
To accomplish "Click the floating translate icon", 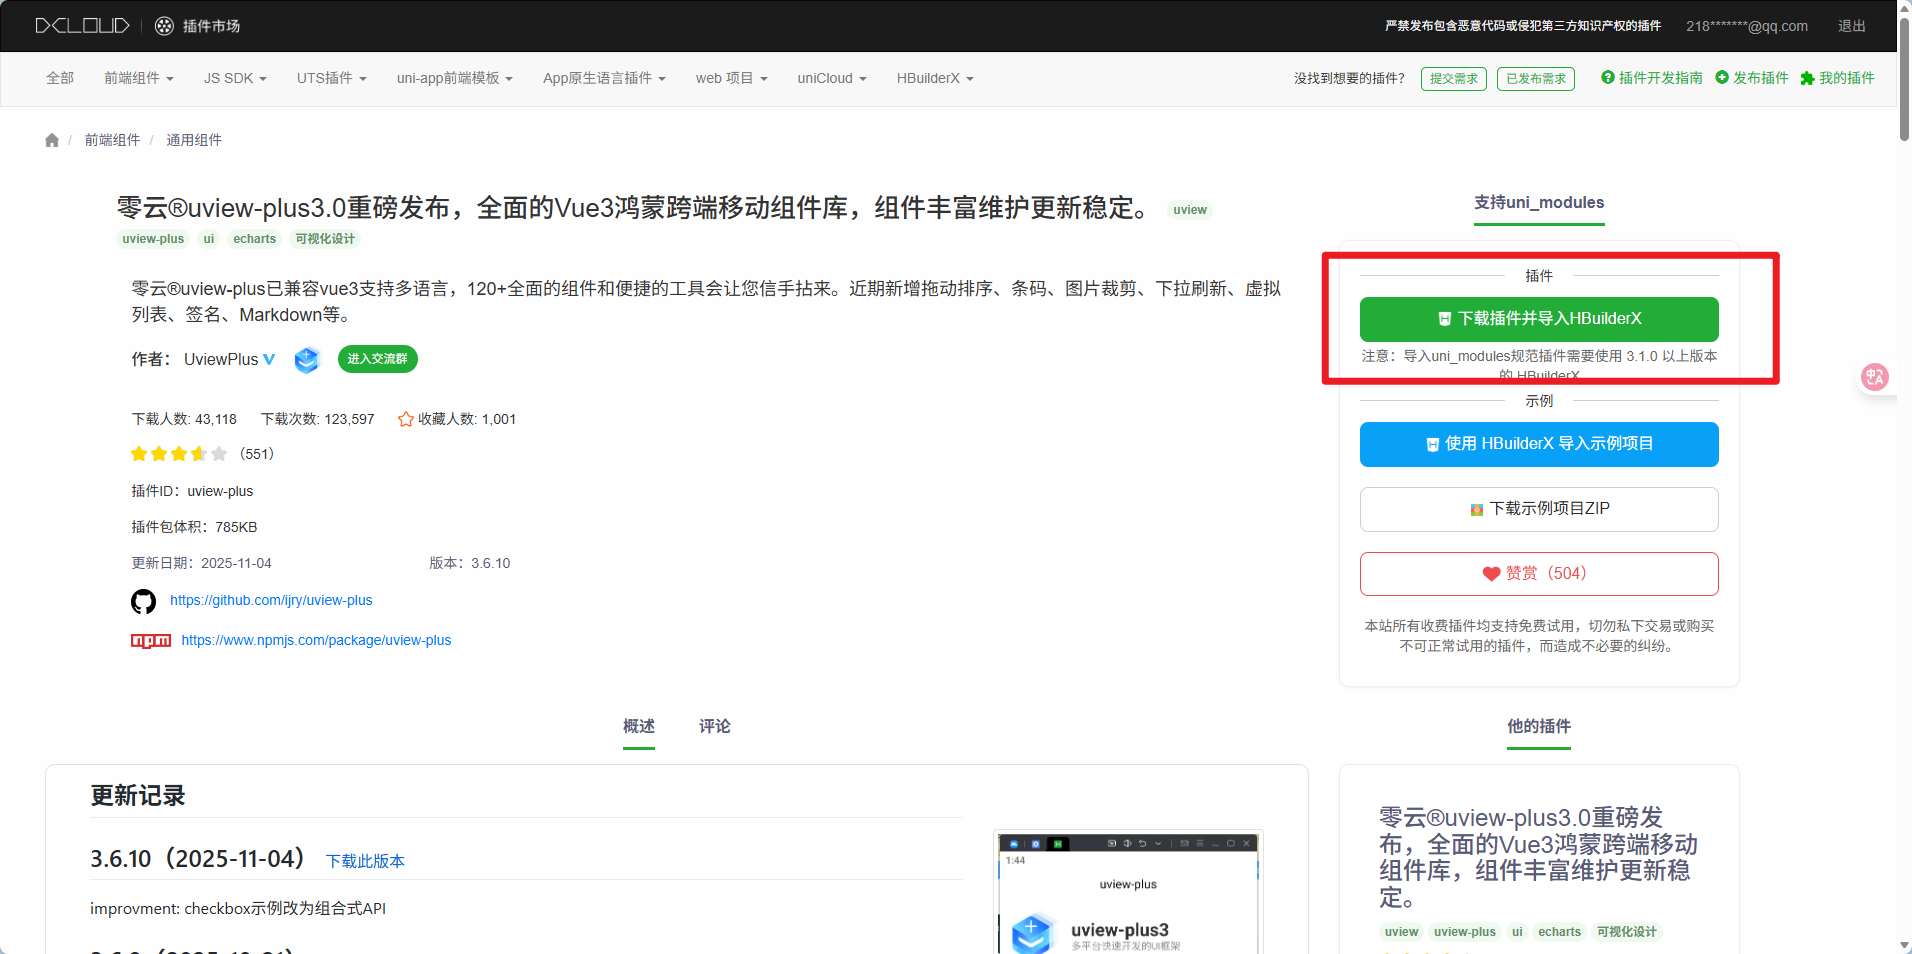I will (1874, 377).
